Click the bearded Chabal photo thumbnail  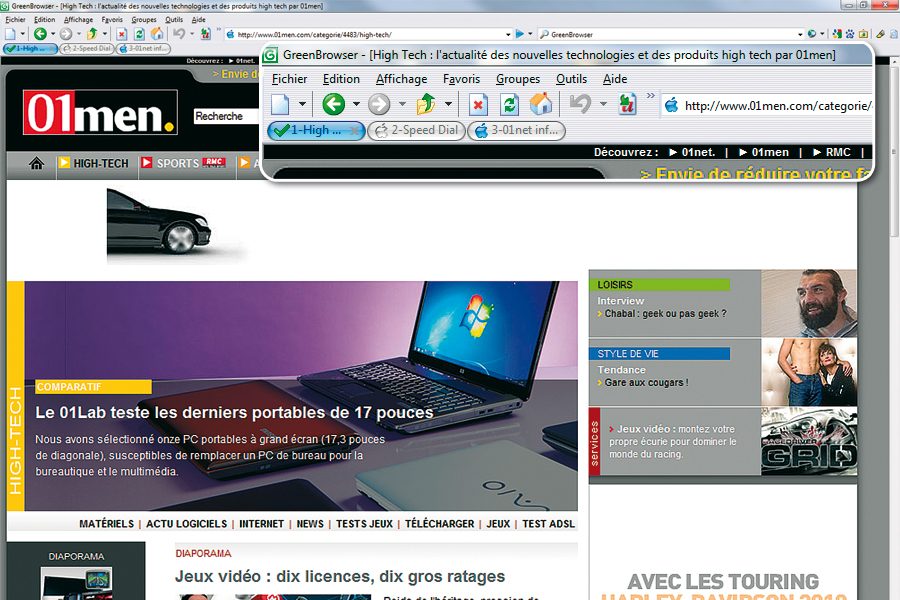pyautogui.click(x=809, y=303)
